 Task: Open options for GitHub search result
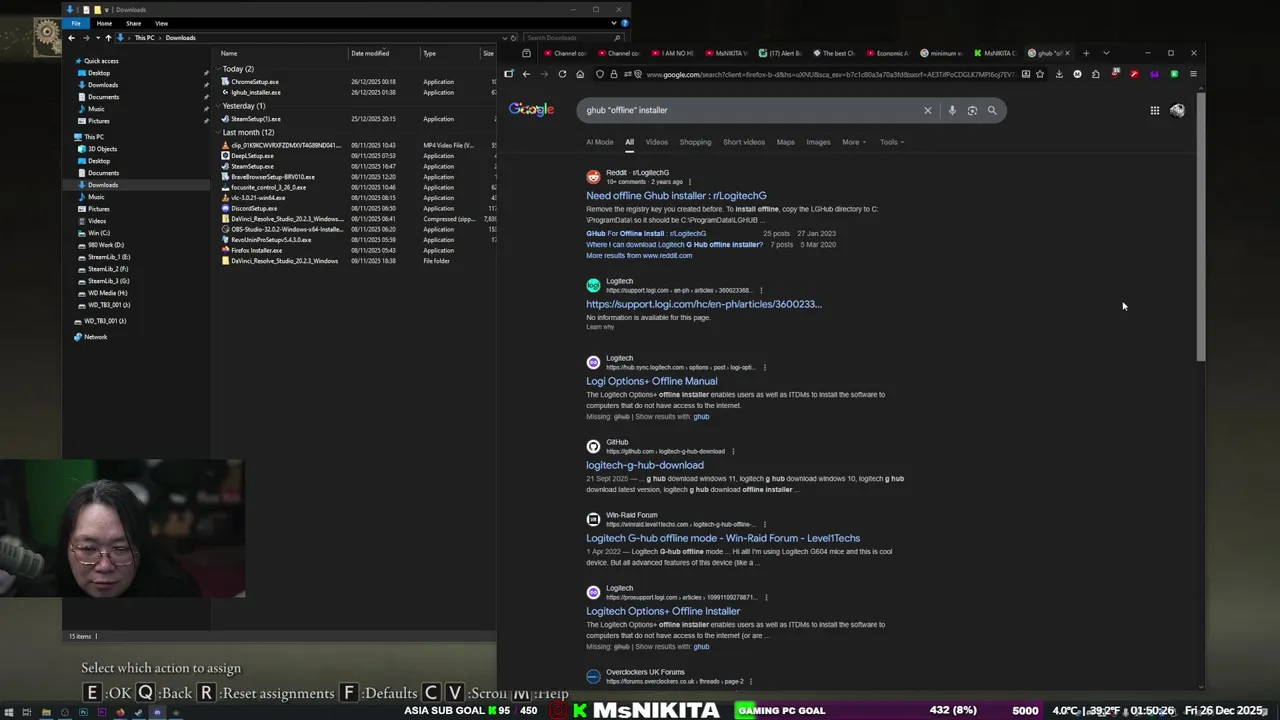tap(733, 451)
